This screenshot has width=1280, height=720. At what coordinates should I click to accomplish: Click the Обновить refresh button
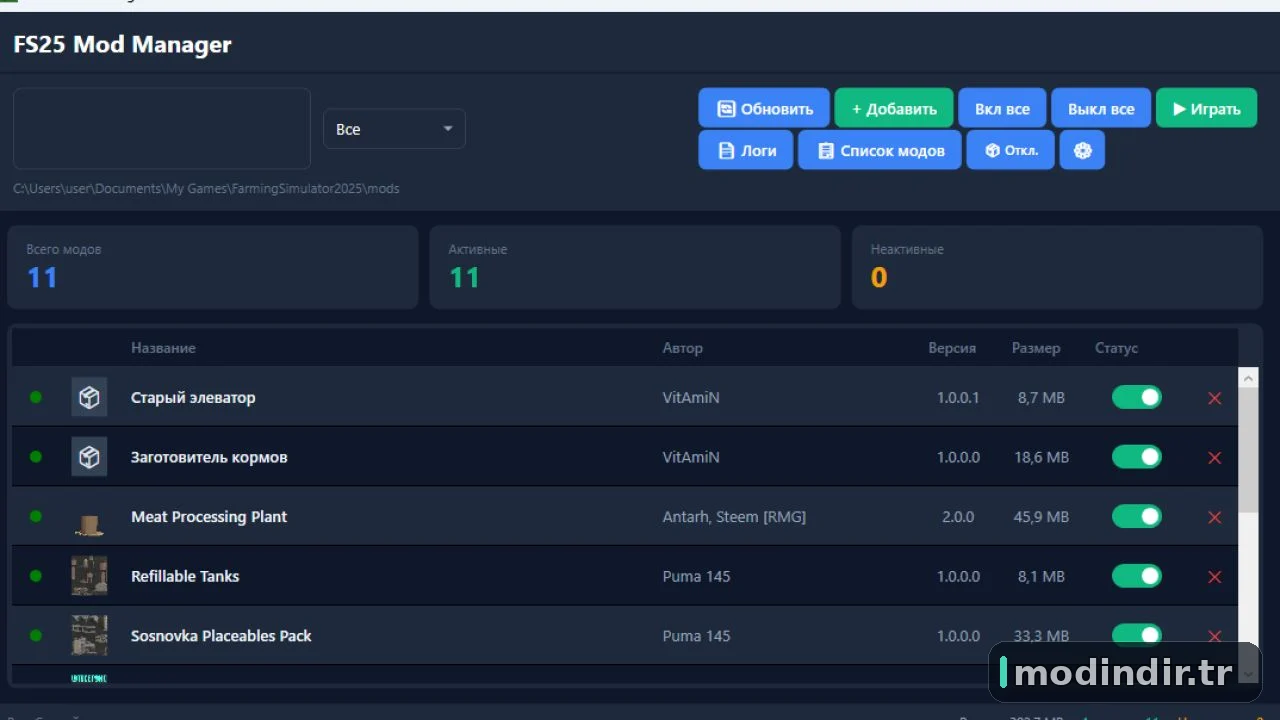(x=764, y=109)
